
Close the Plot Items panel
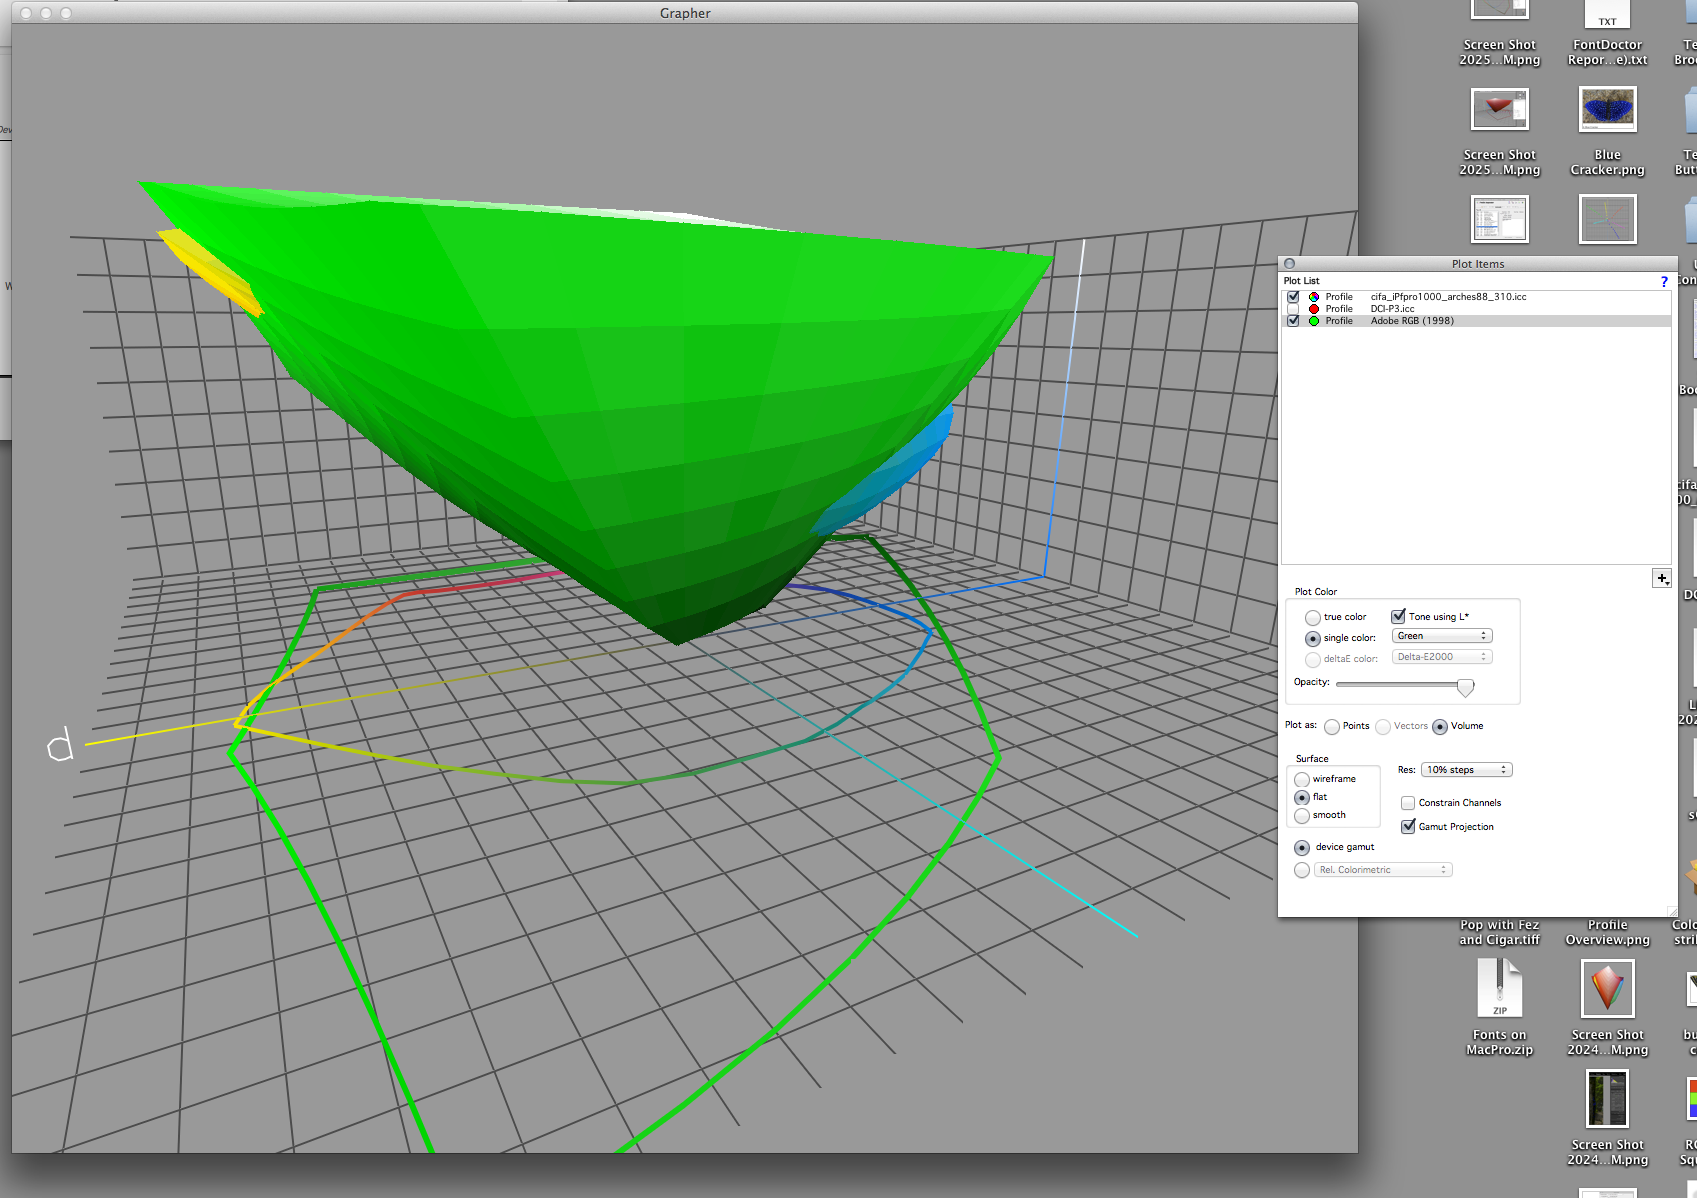click(x=1289, y=264)
